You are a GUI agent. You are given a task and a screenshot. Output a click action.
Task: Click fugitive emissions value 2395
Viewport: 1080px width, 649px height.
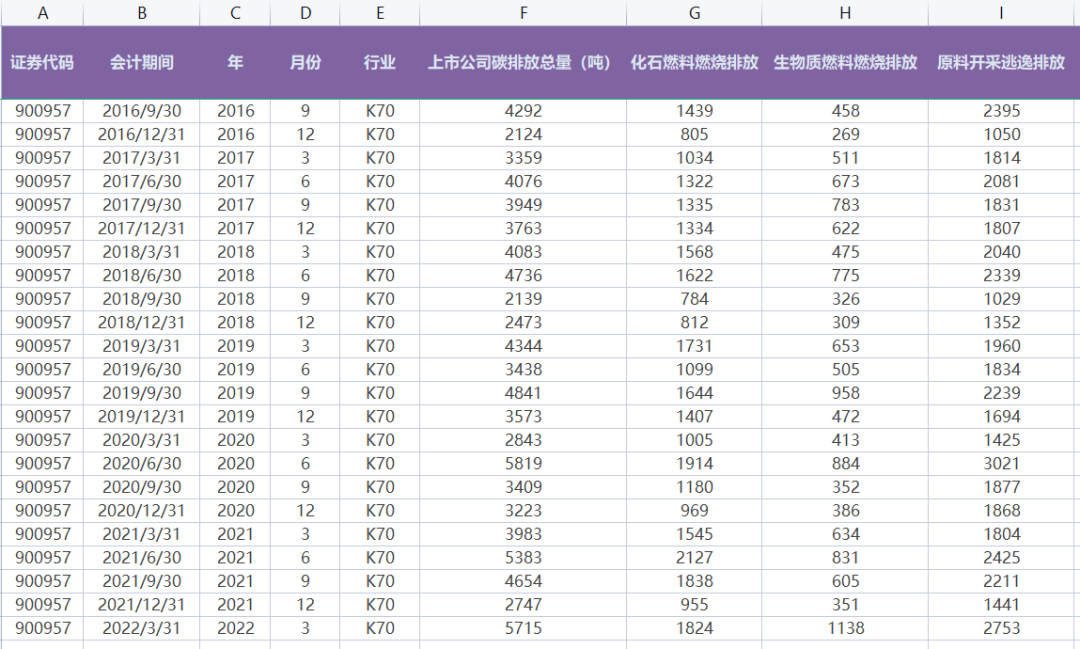pyautogui.click(x=1001, y=111)
